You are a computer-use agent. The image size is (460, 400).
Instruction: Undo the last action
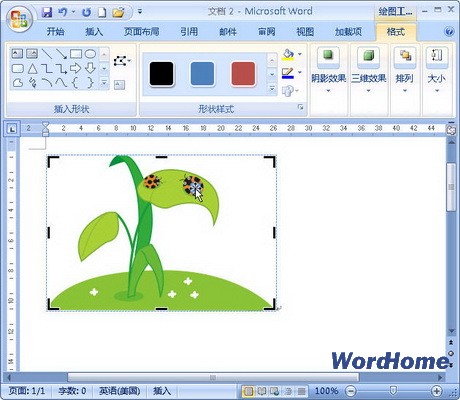[x=63, y=13]
